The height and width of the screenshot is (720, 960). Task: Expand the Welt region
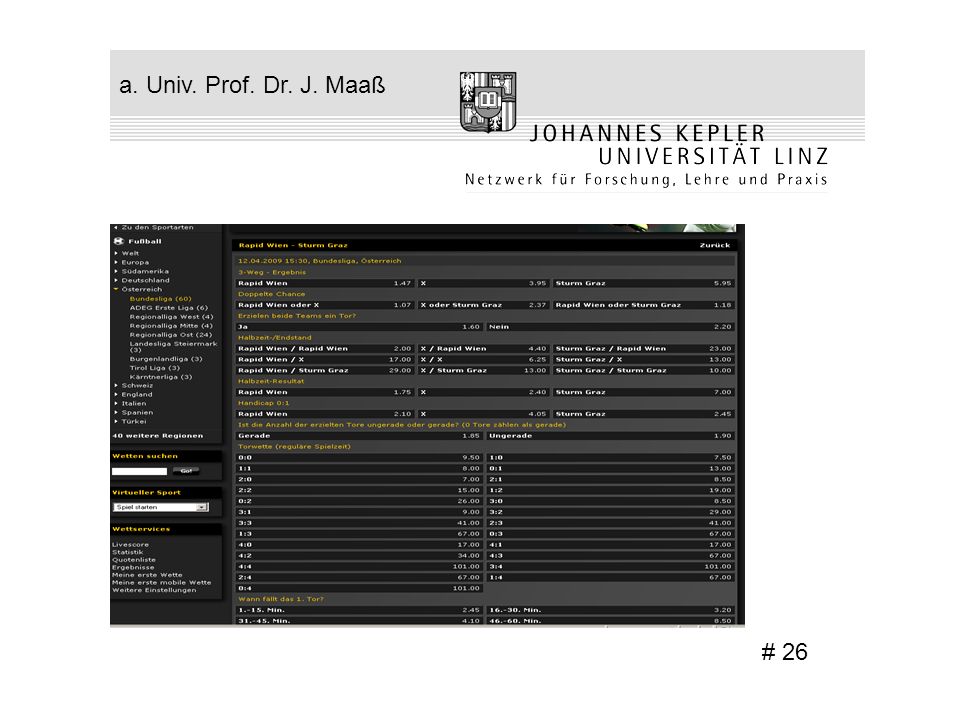[130, 253]
